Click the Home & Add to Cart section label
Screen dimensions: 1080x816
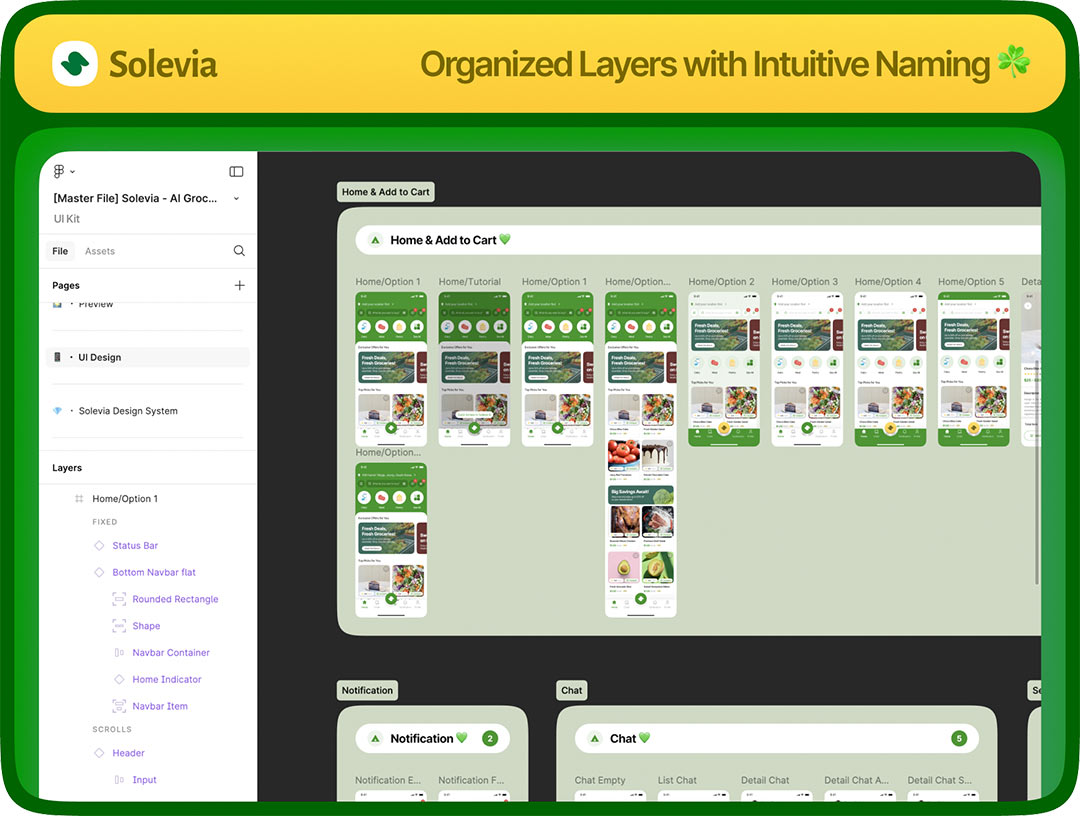385,192
